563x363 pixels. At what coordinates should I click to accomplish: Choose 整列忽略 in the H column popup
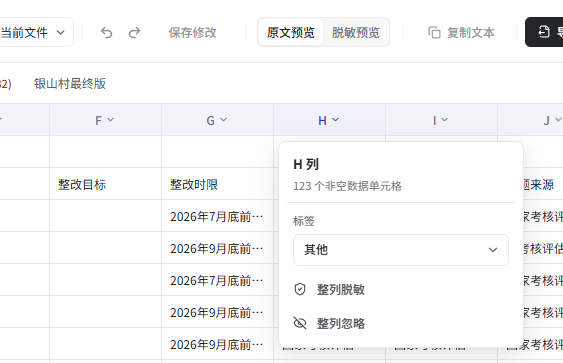tap(401, 324)
